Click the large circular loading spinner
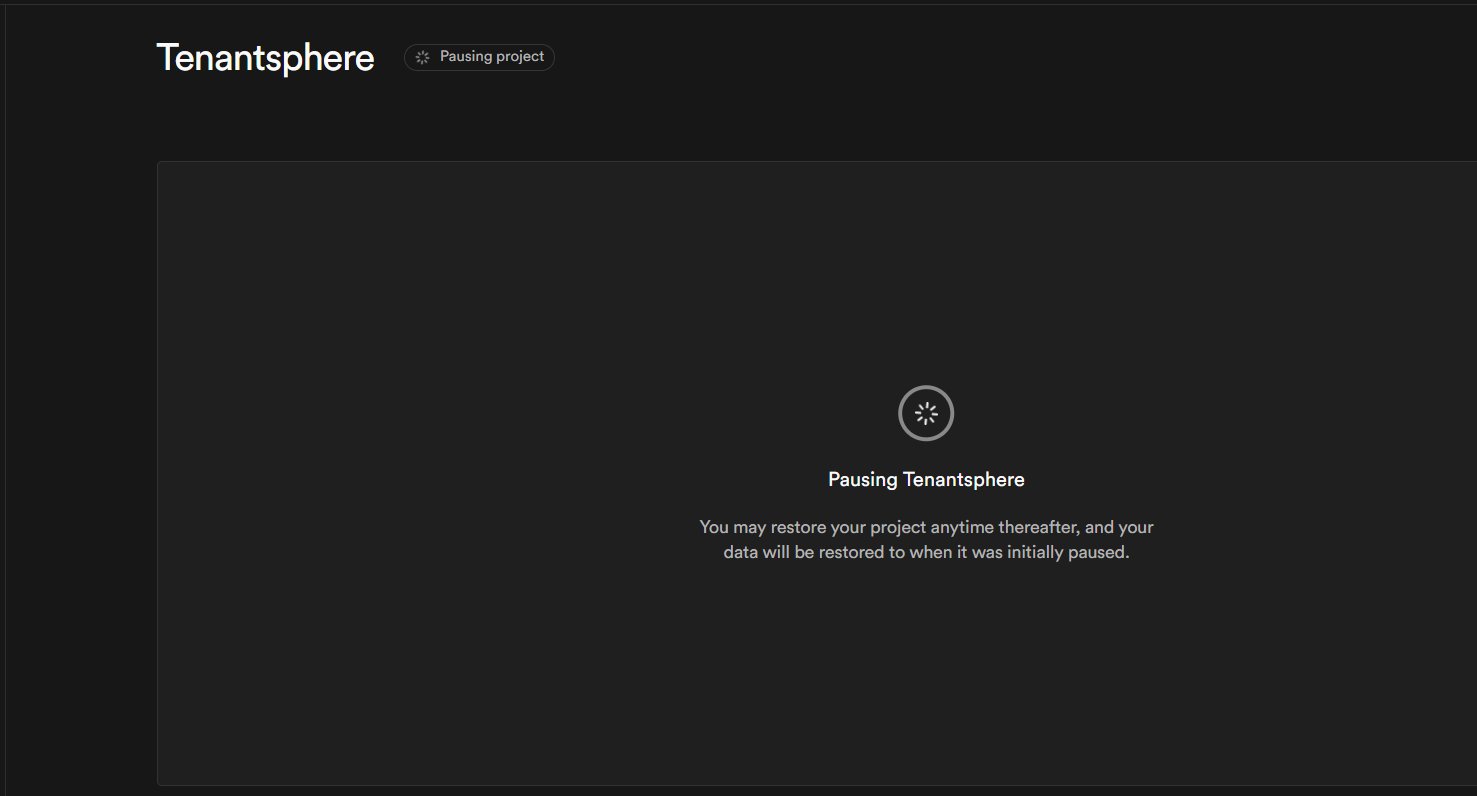The width and height of the screenshot is (1477, 796). point(926,413)
